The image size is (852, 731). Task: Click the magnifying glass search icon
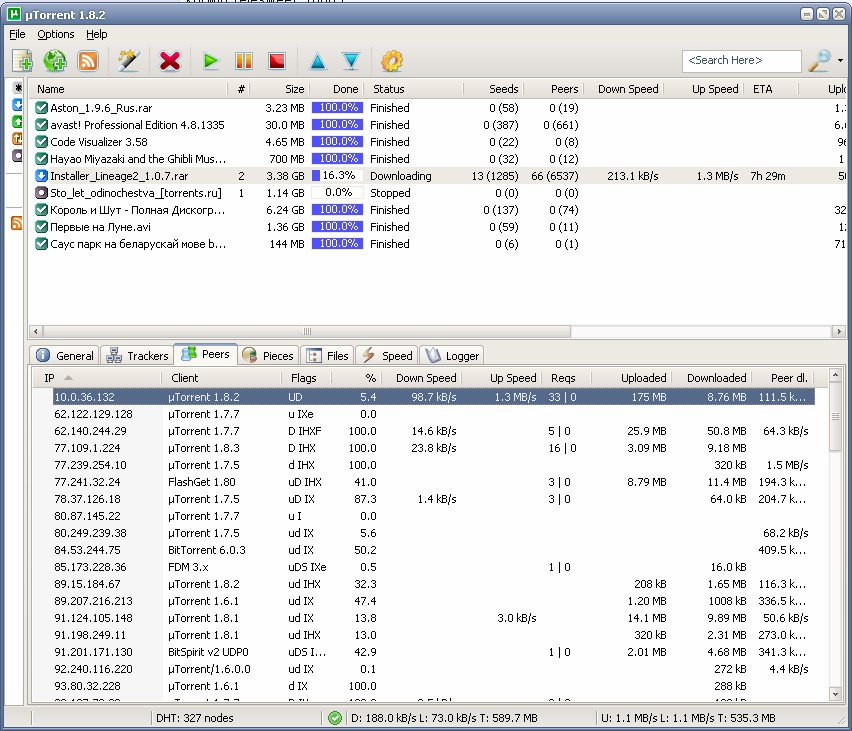(819, 61)
